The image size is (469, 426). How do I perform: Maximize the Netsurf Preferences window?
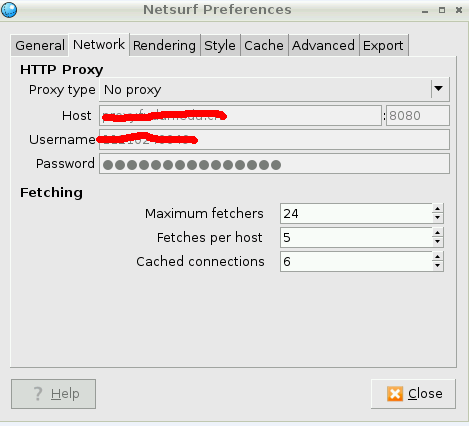pos(442,10)
